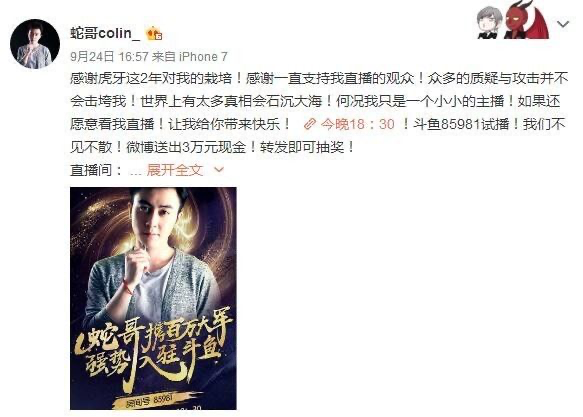Open the 今晚18:30 hyperlink text
This screenshot has width=583, height=417.
pos(357,124)
